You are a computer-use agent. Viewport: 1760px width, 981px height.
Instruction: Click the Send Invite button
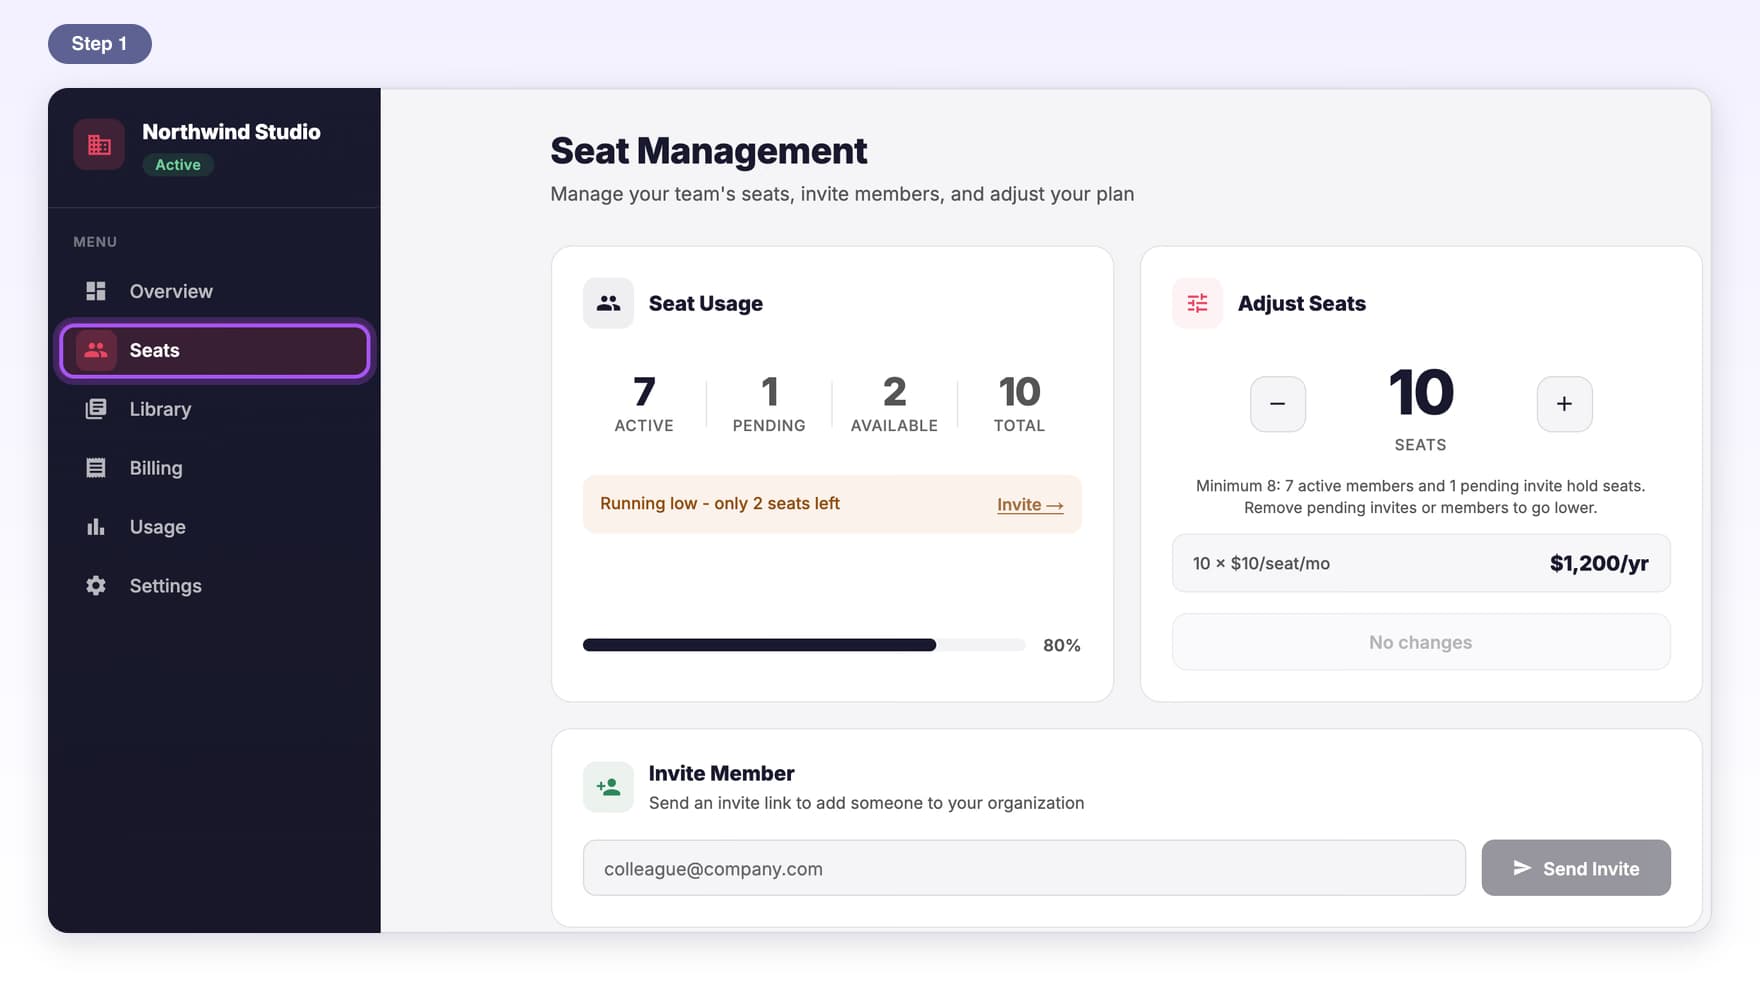pos(1576,868)
